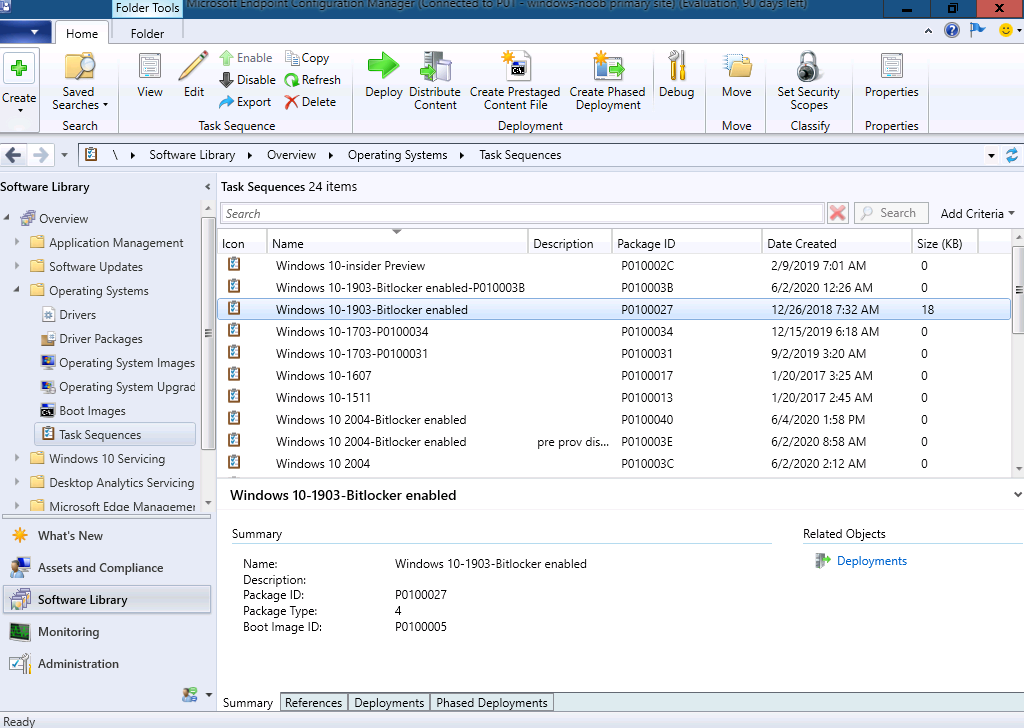The width and height of the screenshot is (1024, 728).
Task: Sort by the Package ID column header
Action: (x=686, y=243)
